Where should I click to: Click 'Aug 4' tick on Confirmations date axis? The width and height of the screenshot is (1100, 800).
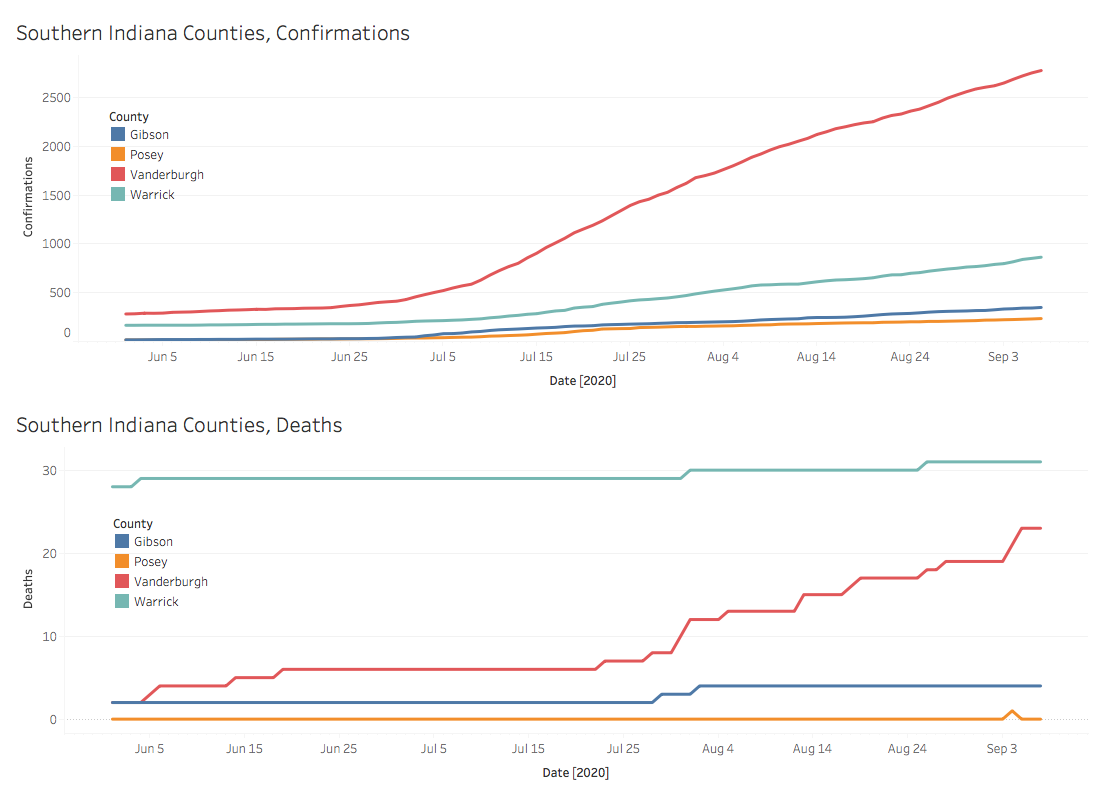(x=722, y=357)
